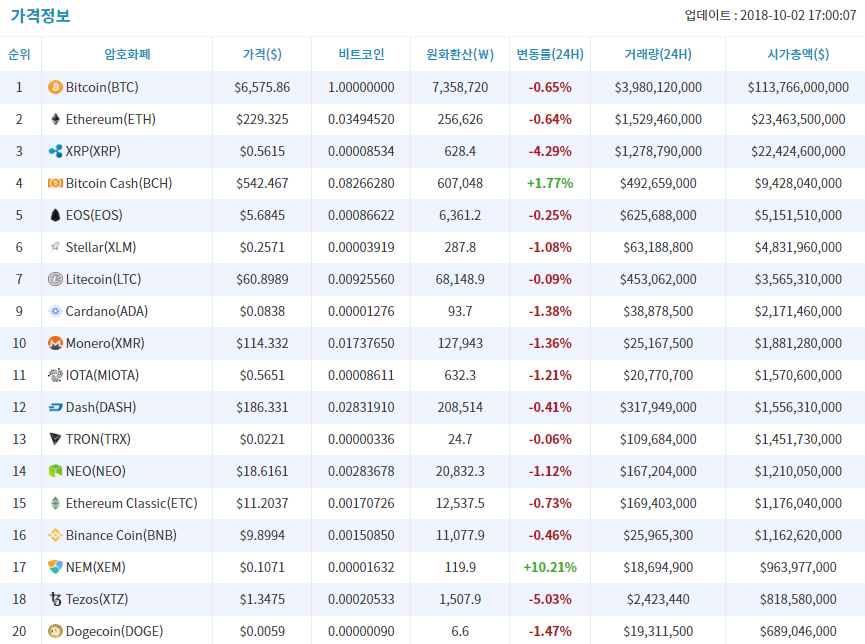865x644 pixels.
Task: Click the Tezos logo icon
Action: (55, 599)
